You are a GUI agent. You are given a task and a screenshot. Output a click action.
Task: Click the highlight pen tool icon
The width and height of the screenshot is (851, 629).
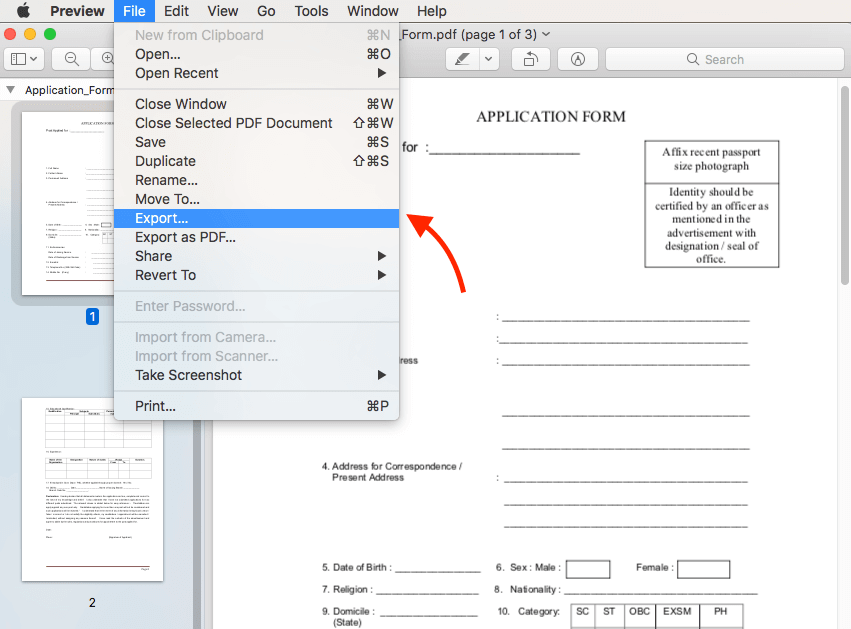click(462, 59)
